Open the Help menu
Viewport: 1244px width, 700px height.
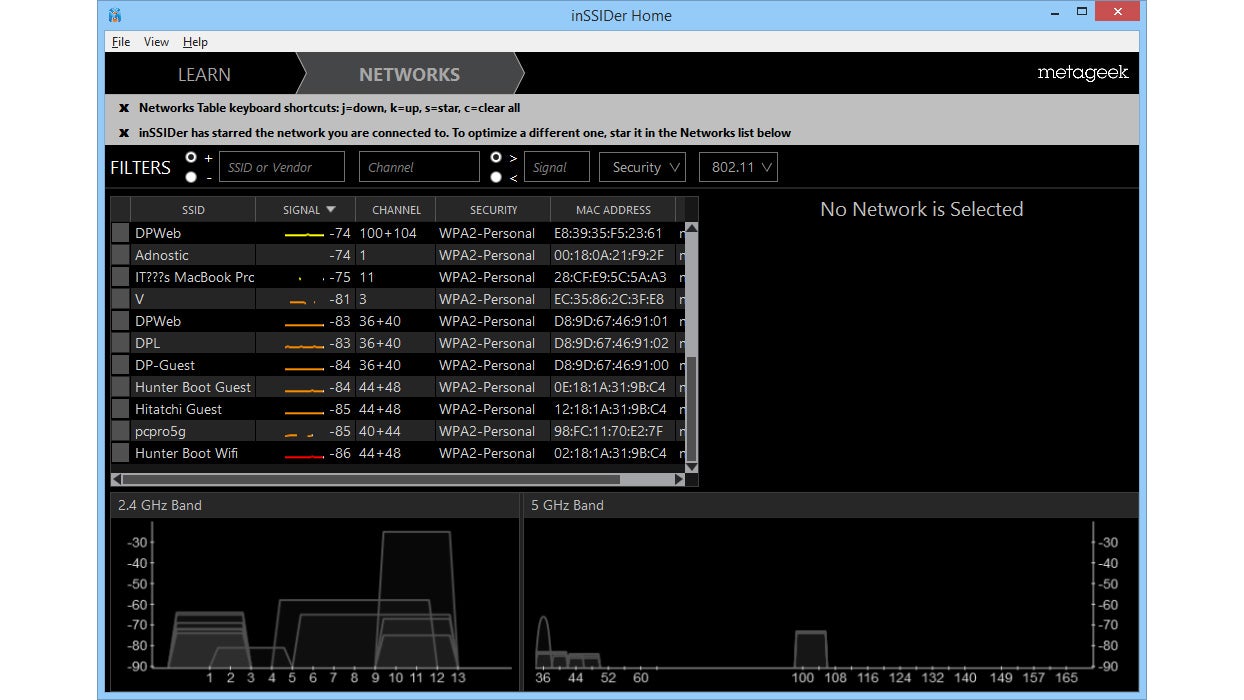pos(195,42)
